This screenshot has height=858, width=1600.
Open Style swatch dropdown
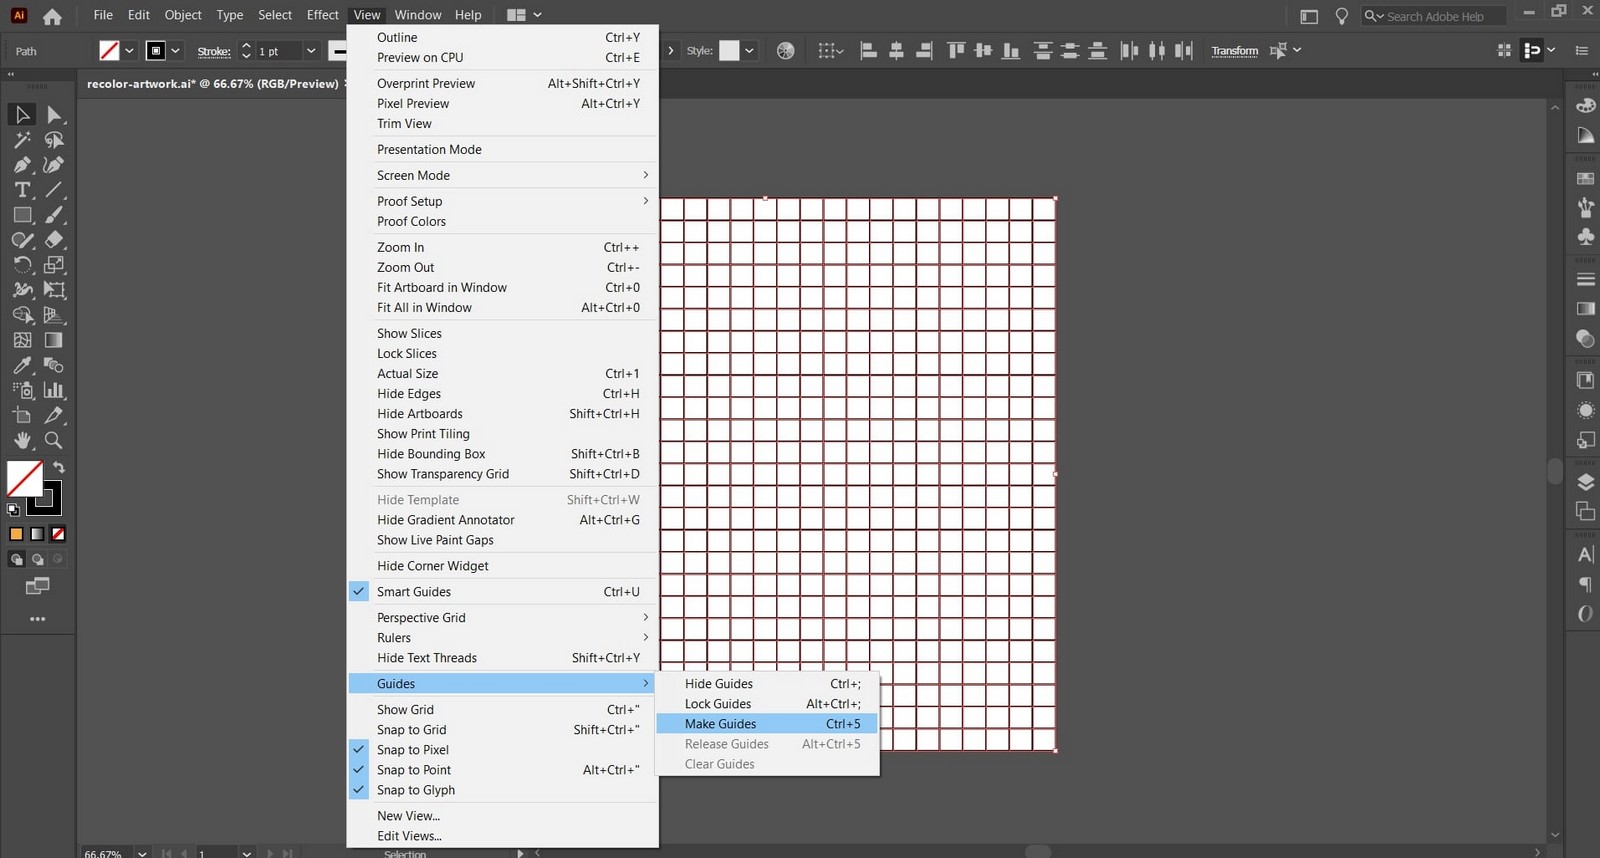pos(749,51)
